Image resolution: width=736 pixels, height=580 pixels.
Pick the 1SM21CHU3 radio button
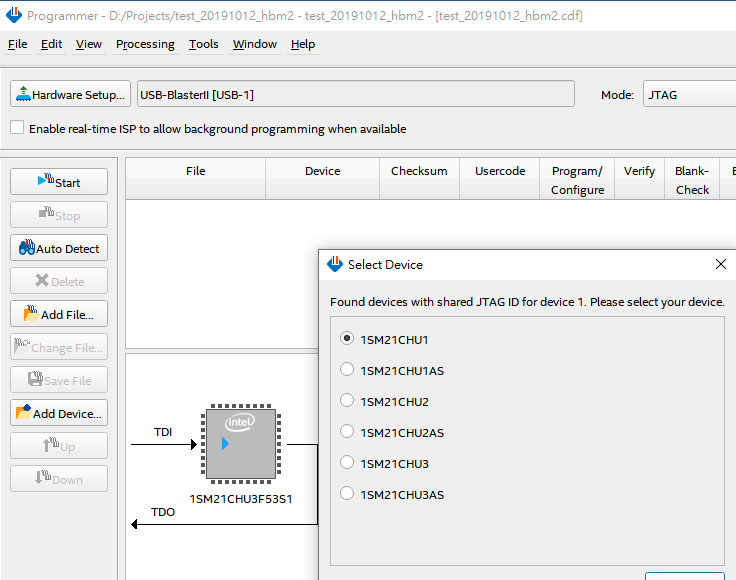pyautogui.click(x=347, y=462)
